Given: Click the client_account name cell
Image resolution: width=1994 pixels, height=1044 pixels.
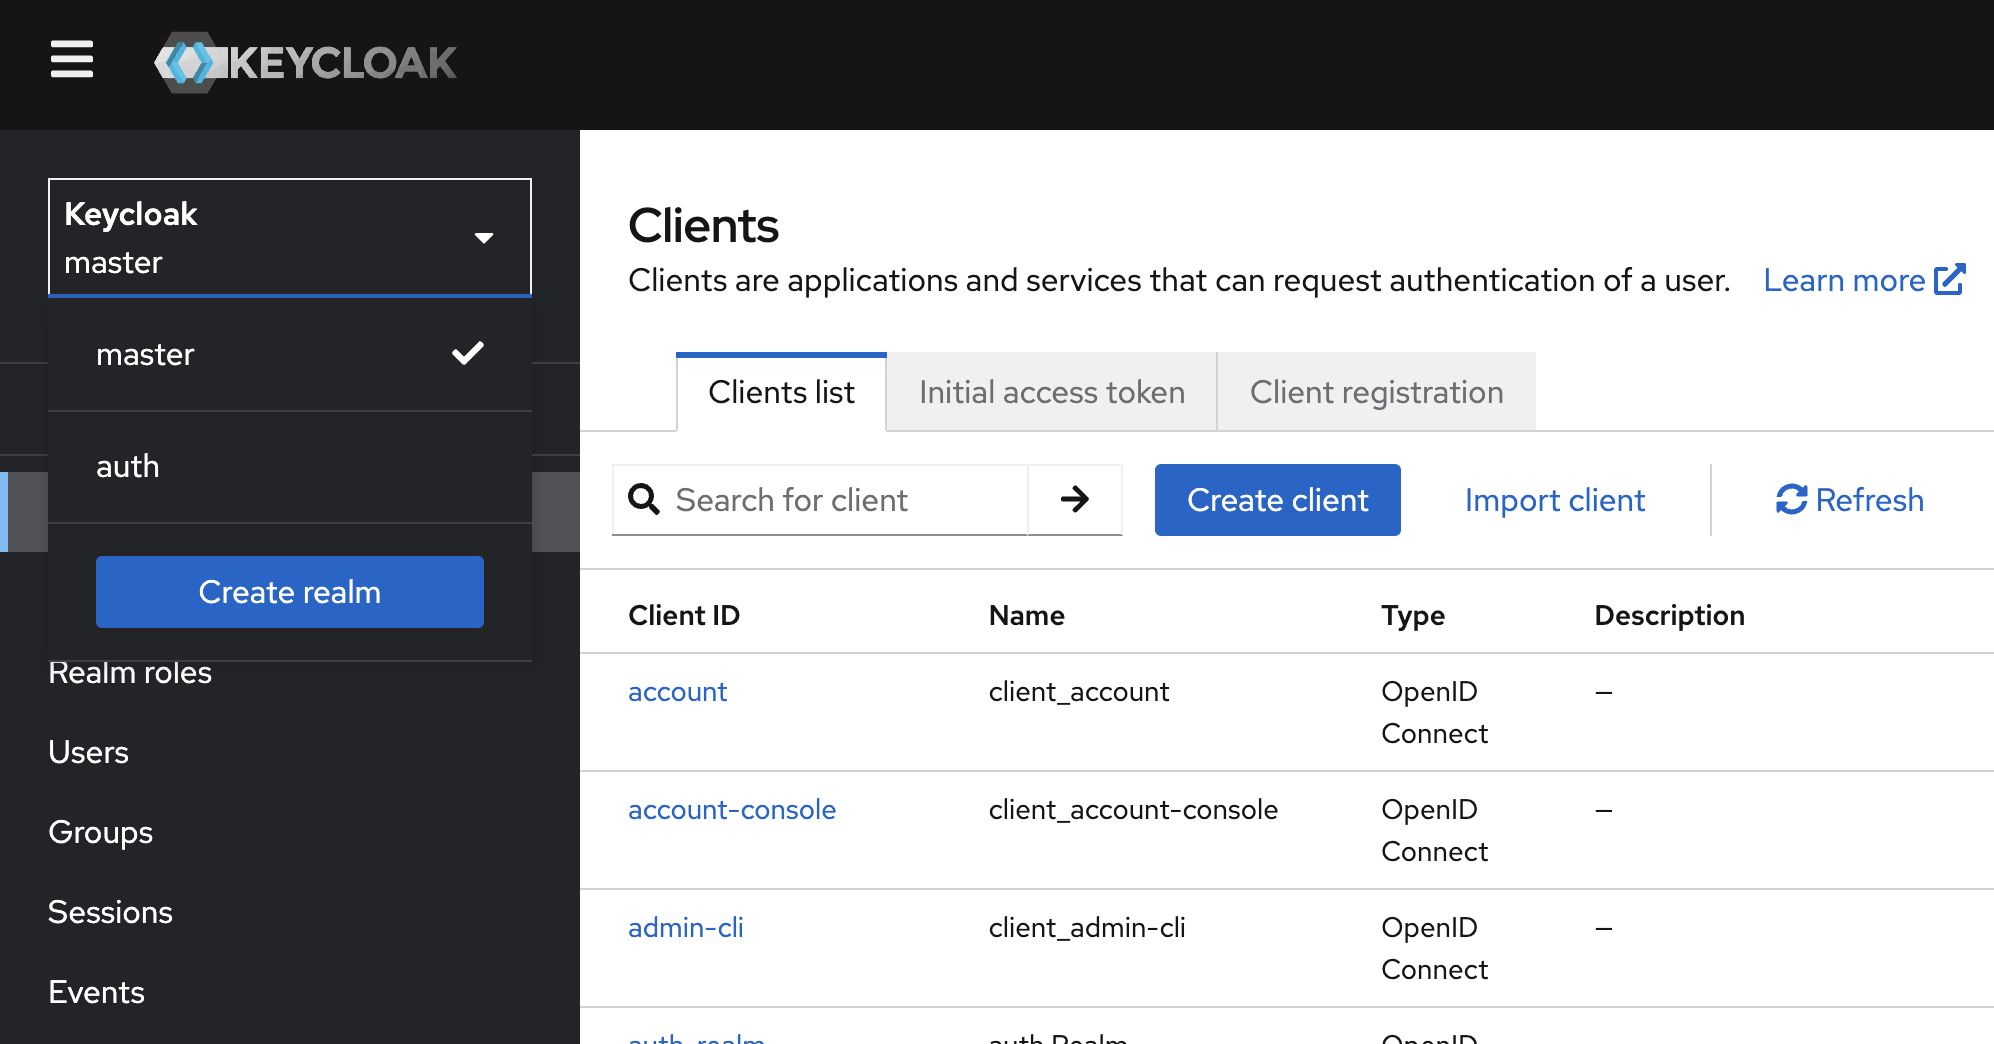Looking at the screenshot, I should [1079, 692].
